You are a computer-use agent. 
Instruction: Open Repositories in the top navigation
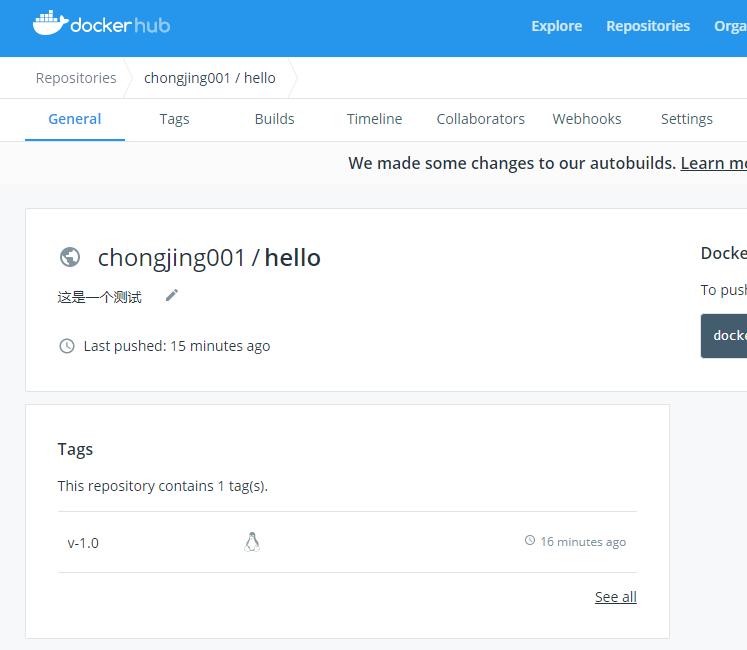pyautogui.click(x=648, y=26)
